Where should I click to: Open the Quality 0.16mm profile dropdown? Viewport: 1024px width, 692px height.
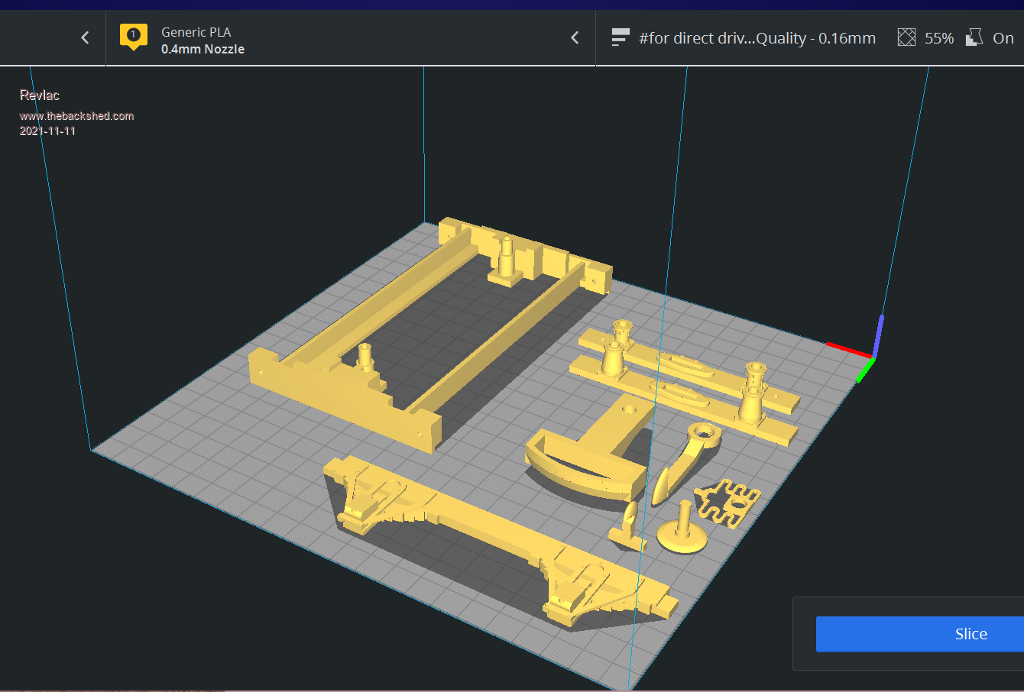(x=757, y=38)
